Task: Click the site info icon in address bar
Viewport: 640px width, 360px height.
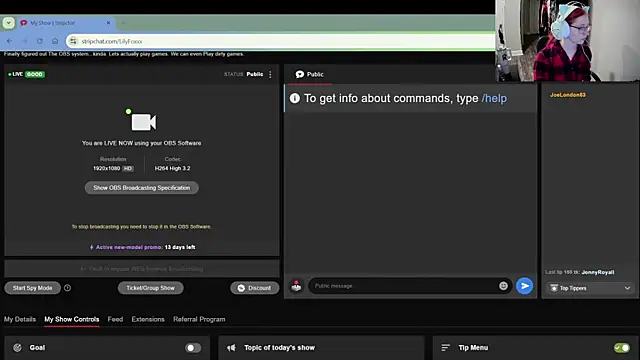Action: [73, 41]
